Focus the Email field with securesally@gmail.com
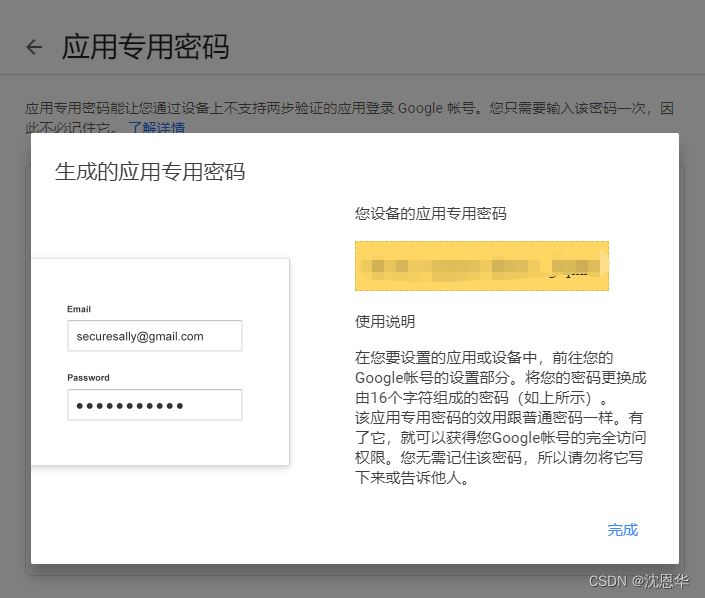This screenshot has height=598, width=705. pyautogui.click(x=155, y=336)
